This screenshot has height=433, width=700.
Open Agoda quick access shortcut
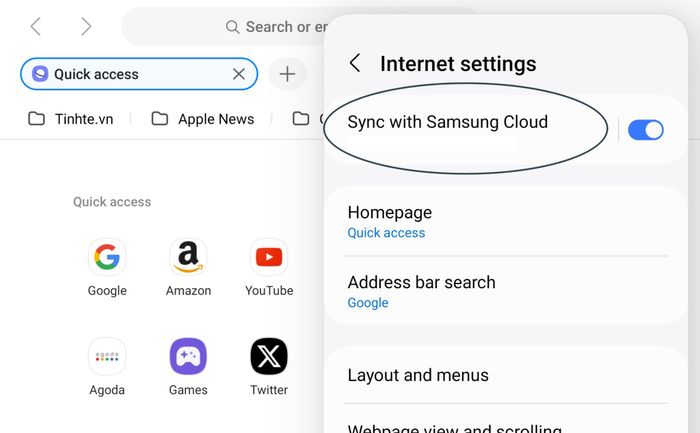pos(107,366)
